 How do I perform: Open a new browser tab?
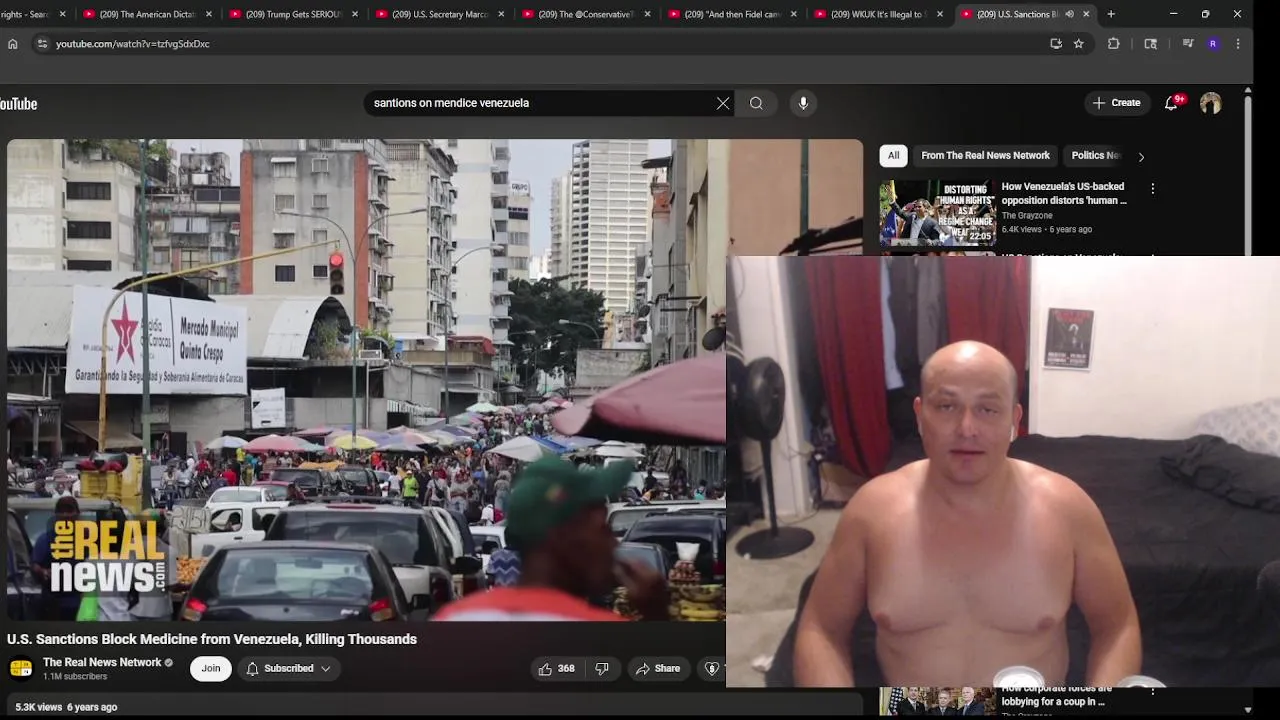pyautogui.click(x=1110, y=14)
